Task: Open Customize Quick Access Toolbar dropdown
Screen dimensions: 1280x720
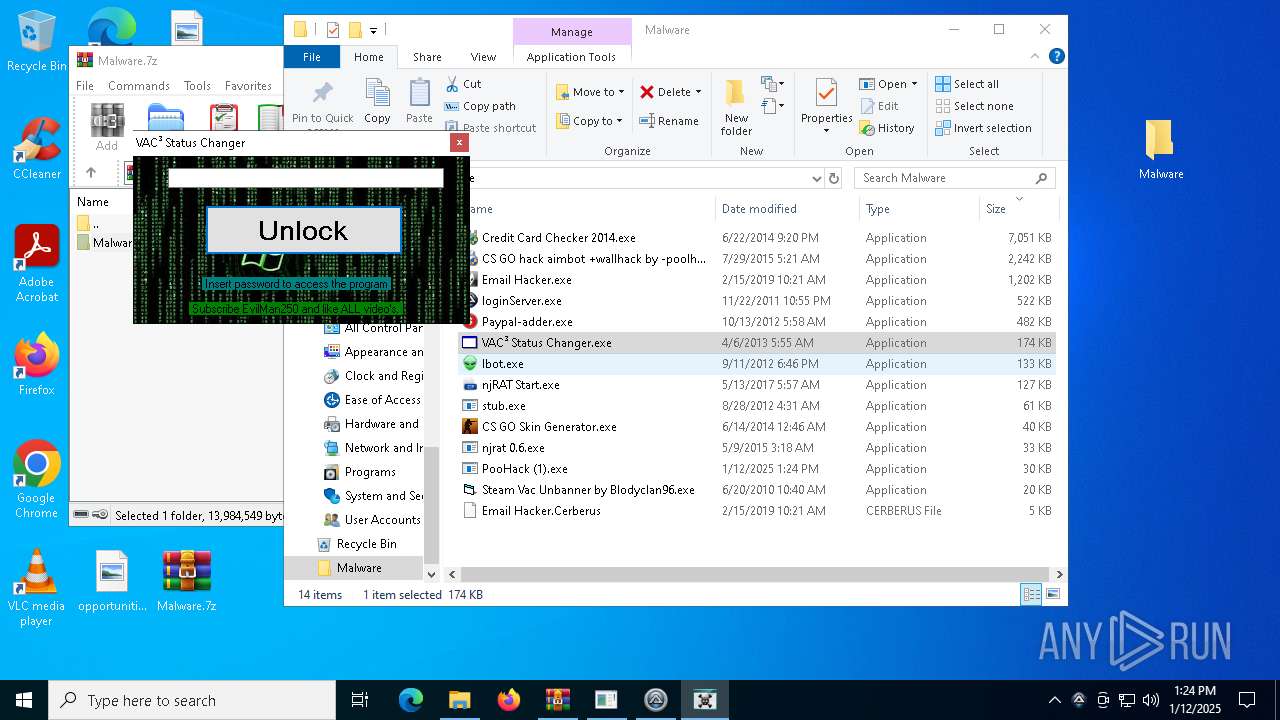Action: (x=373, y=30)
